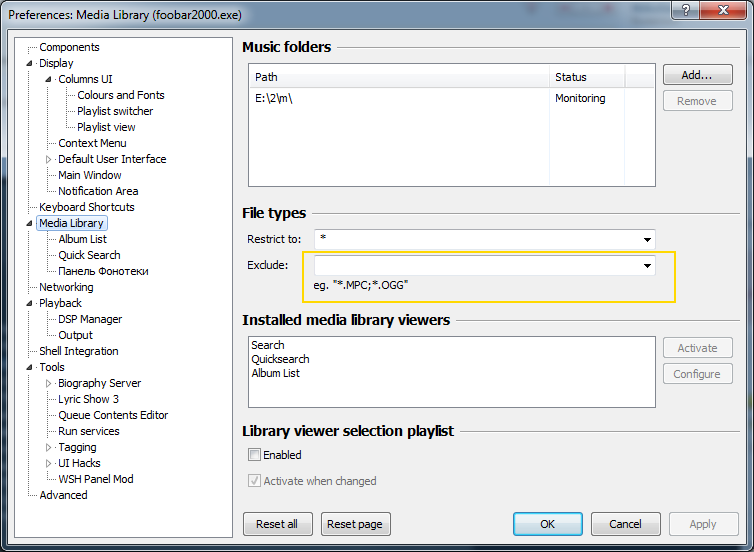The image size is (754, 552).
Task: Collapse the Playback tree node
Action: click(30, 303)
